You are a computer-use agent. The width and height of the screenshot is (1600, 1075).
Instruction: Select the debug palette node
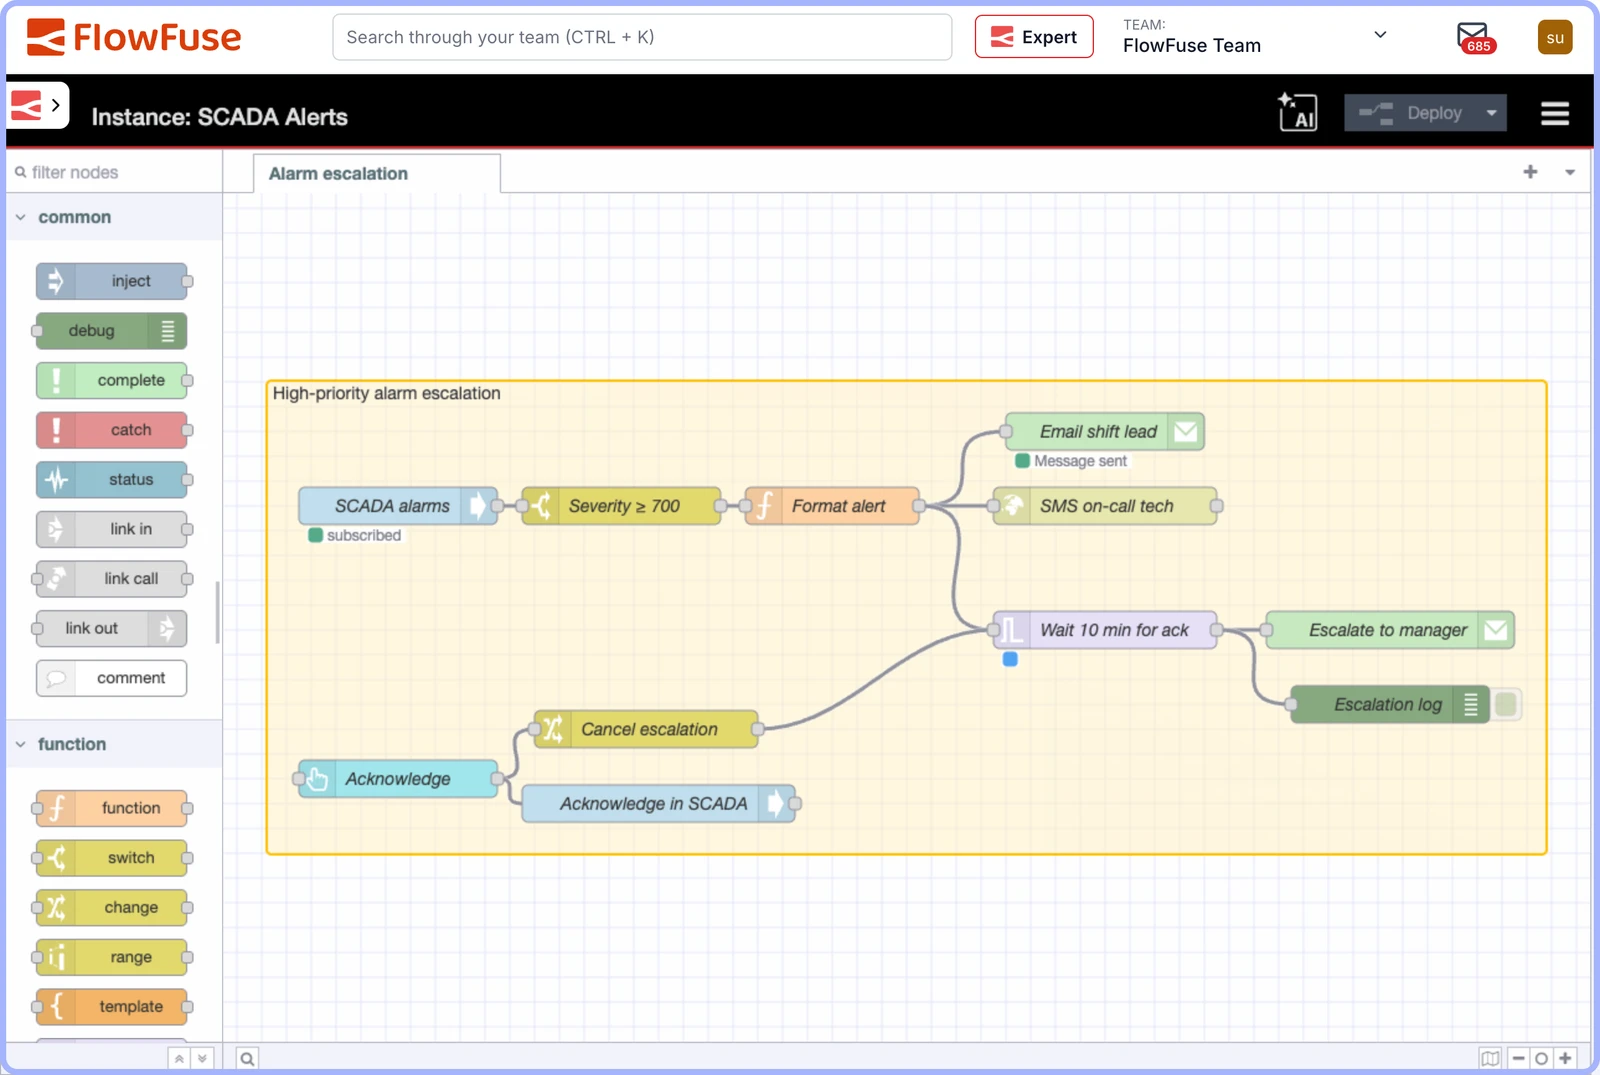[x=112, y=331]
